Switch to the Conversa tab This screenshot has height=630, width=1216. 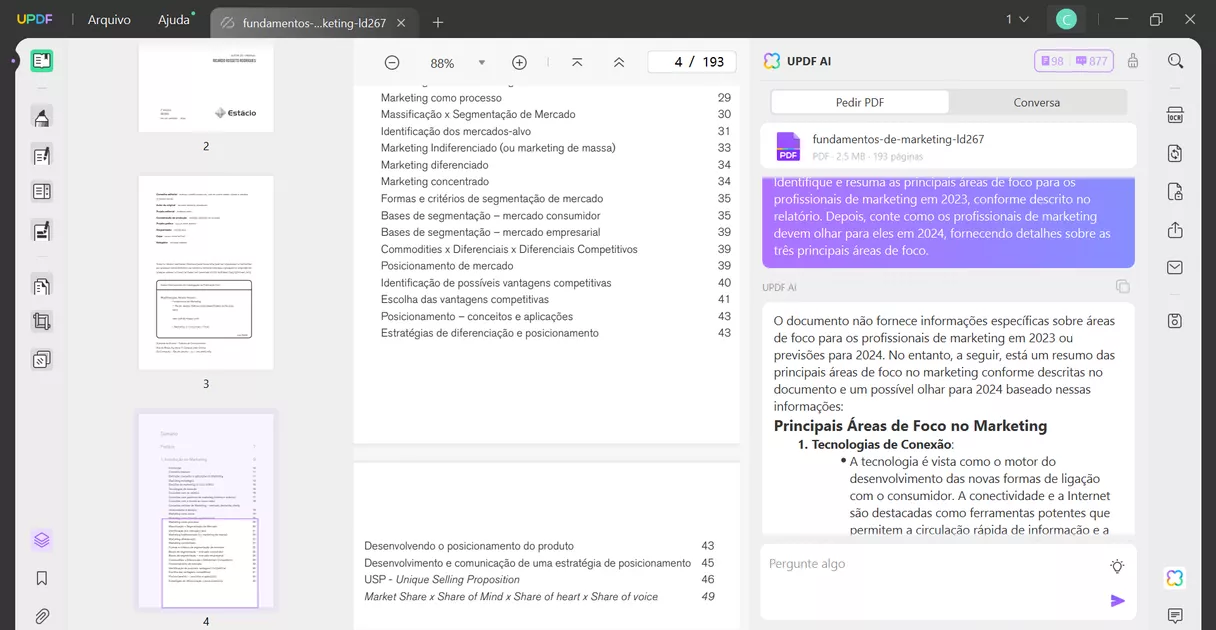click(1037, 102)
